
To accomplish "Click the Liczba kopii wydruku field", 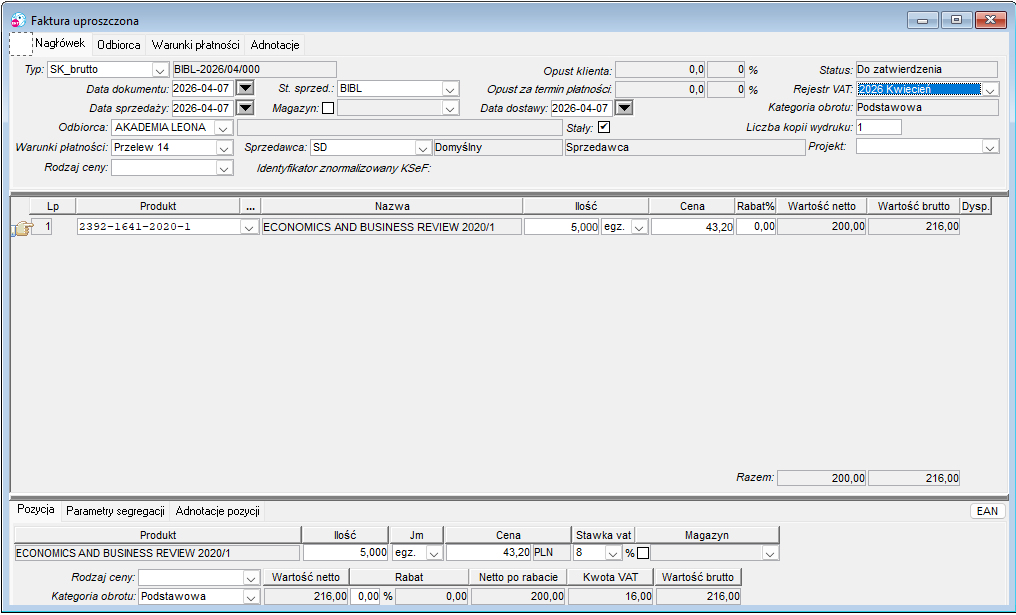I will 879,127.
